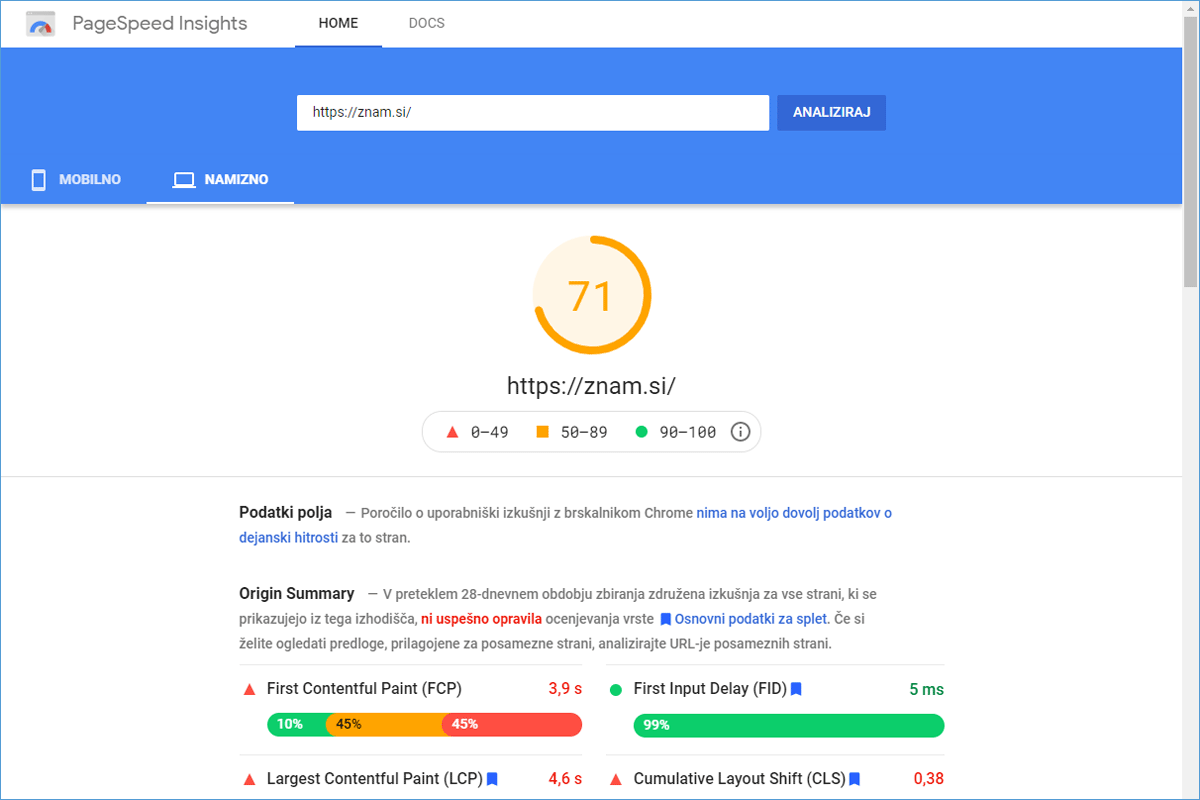The image size is (1200, 800).
Task: Click the PageSpeed Insights logo icon
Action: [x=41, y=24]
